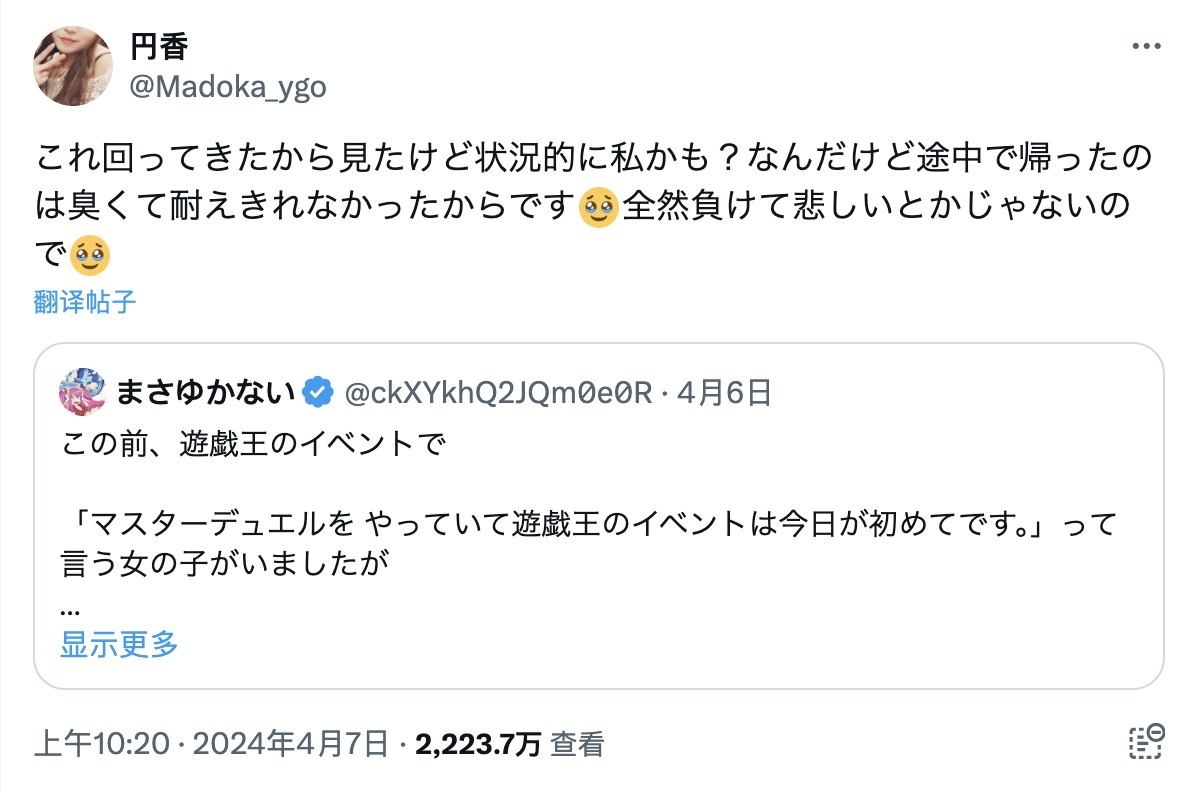The image size is (1186, 792).
Task: Click the 上午10:20 · 2024年4月7日 timestamp
Action: [x=211, y=744]
